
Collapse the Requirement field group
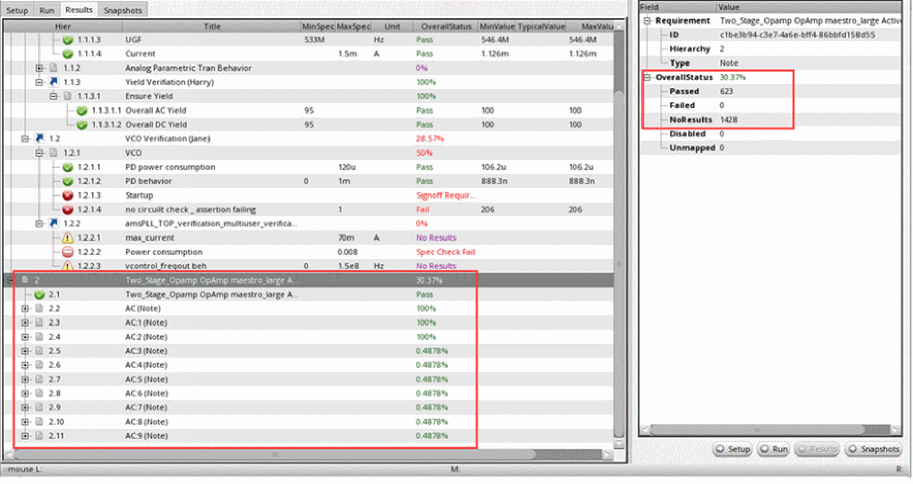pyautogui.click(x=645, y=20)
